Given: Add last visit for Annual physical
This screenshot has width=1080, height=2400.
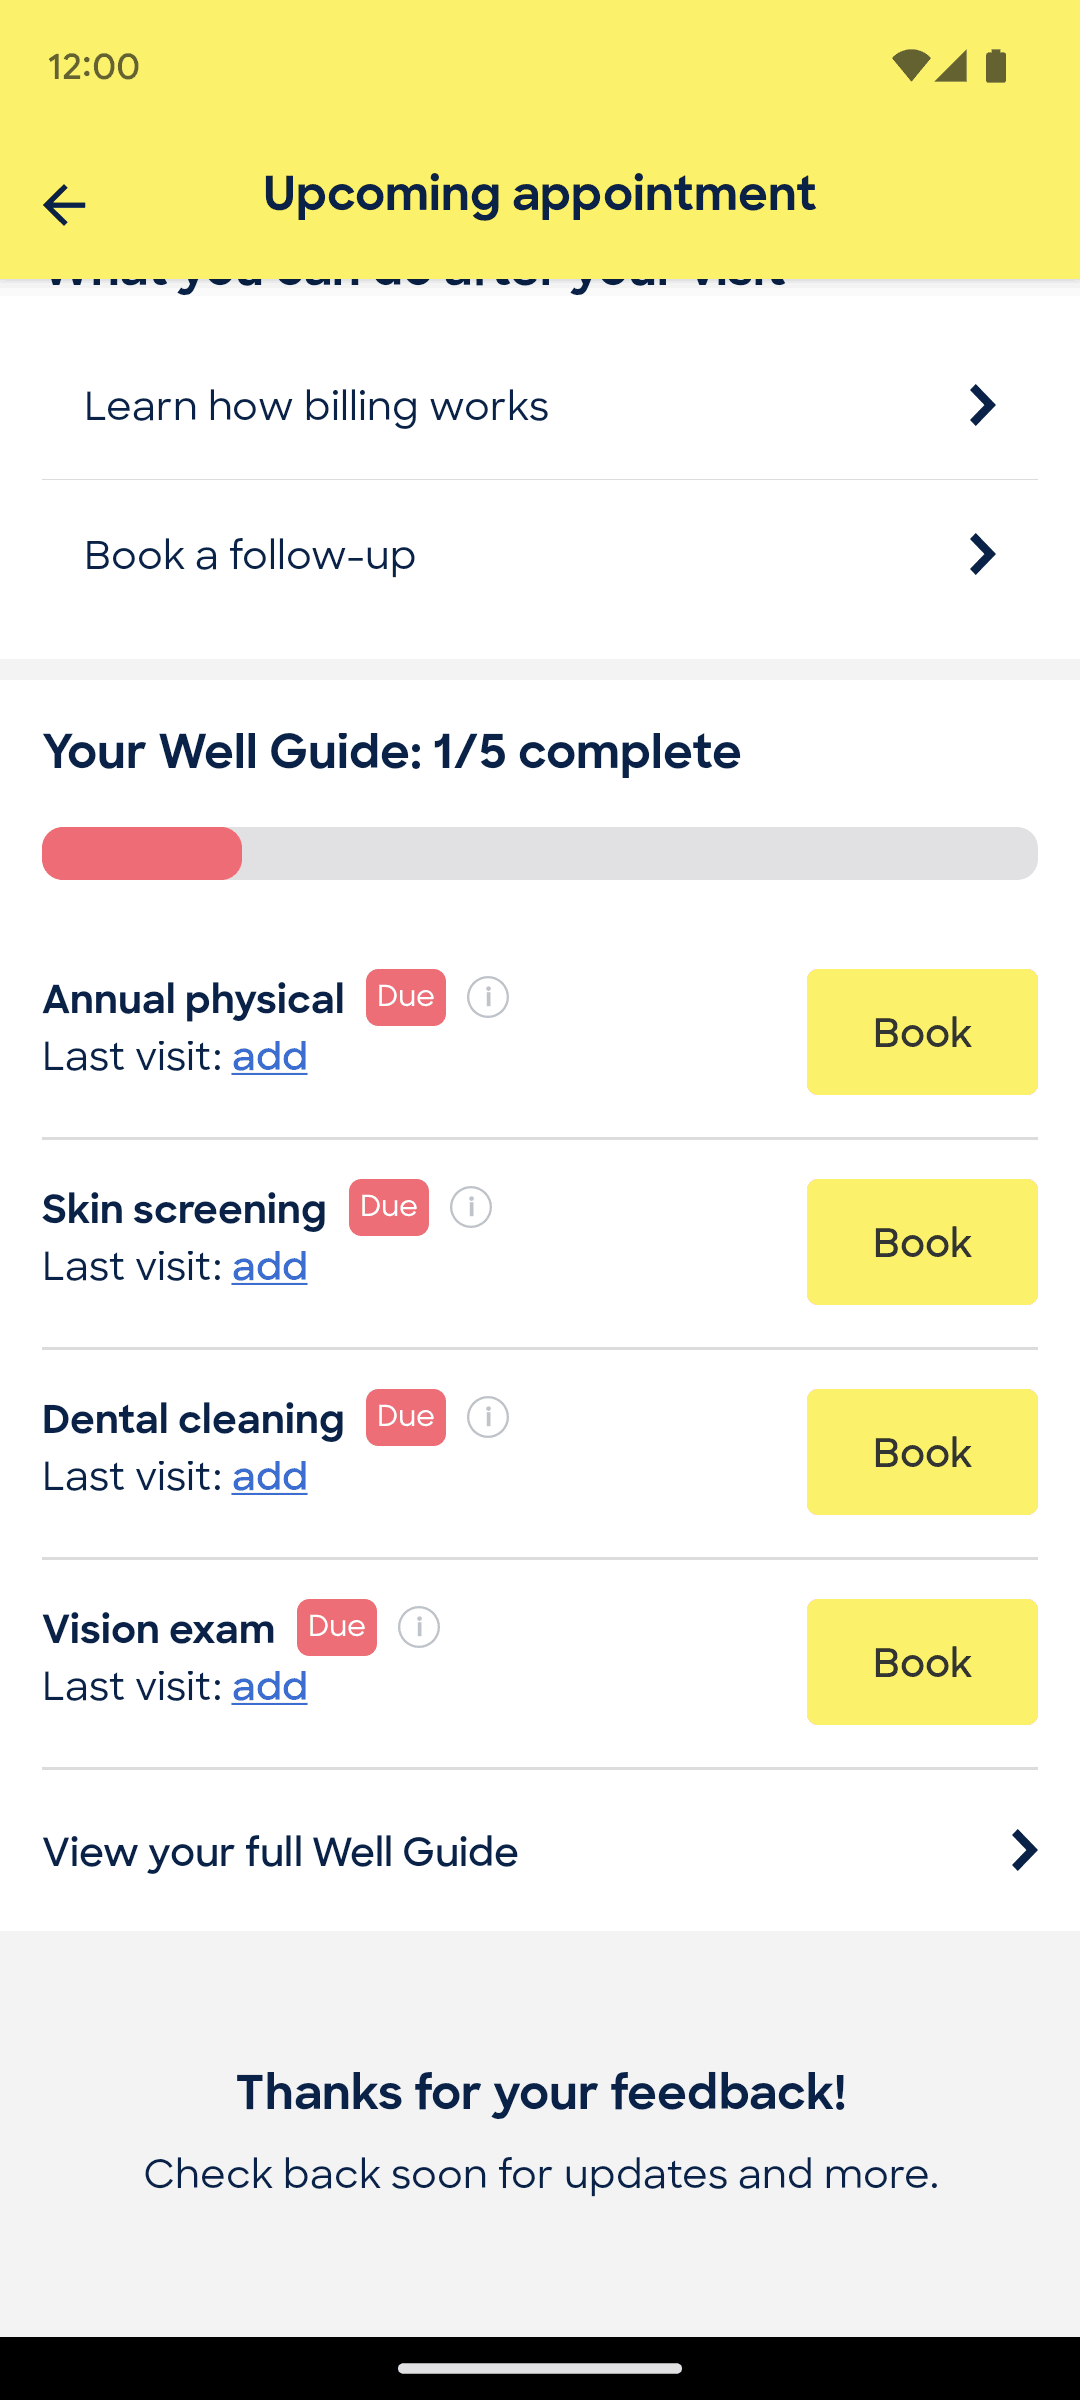Looking at the screenshot, I should click(270, 1057).
